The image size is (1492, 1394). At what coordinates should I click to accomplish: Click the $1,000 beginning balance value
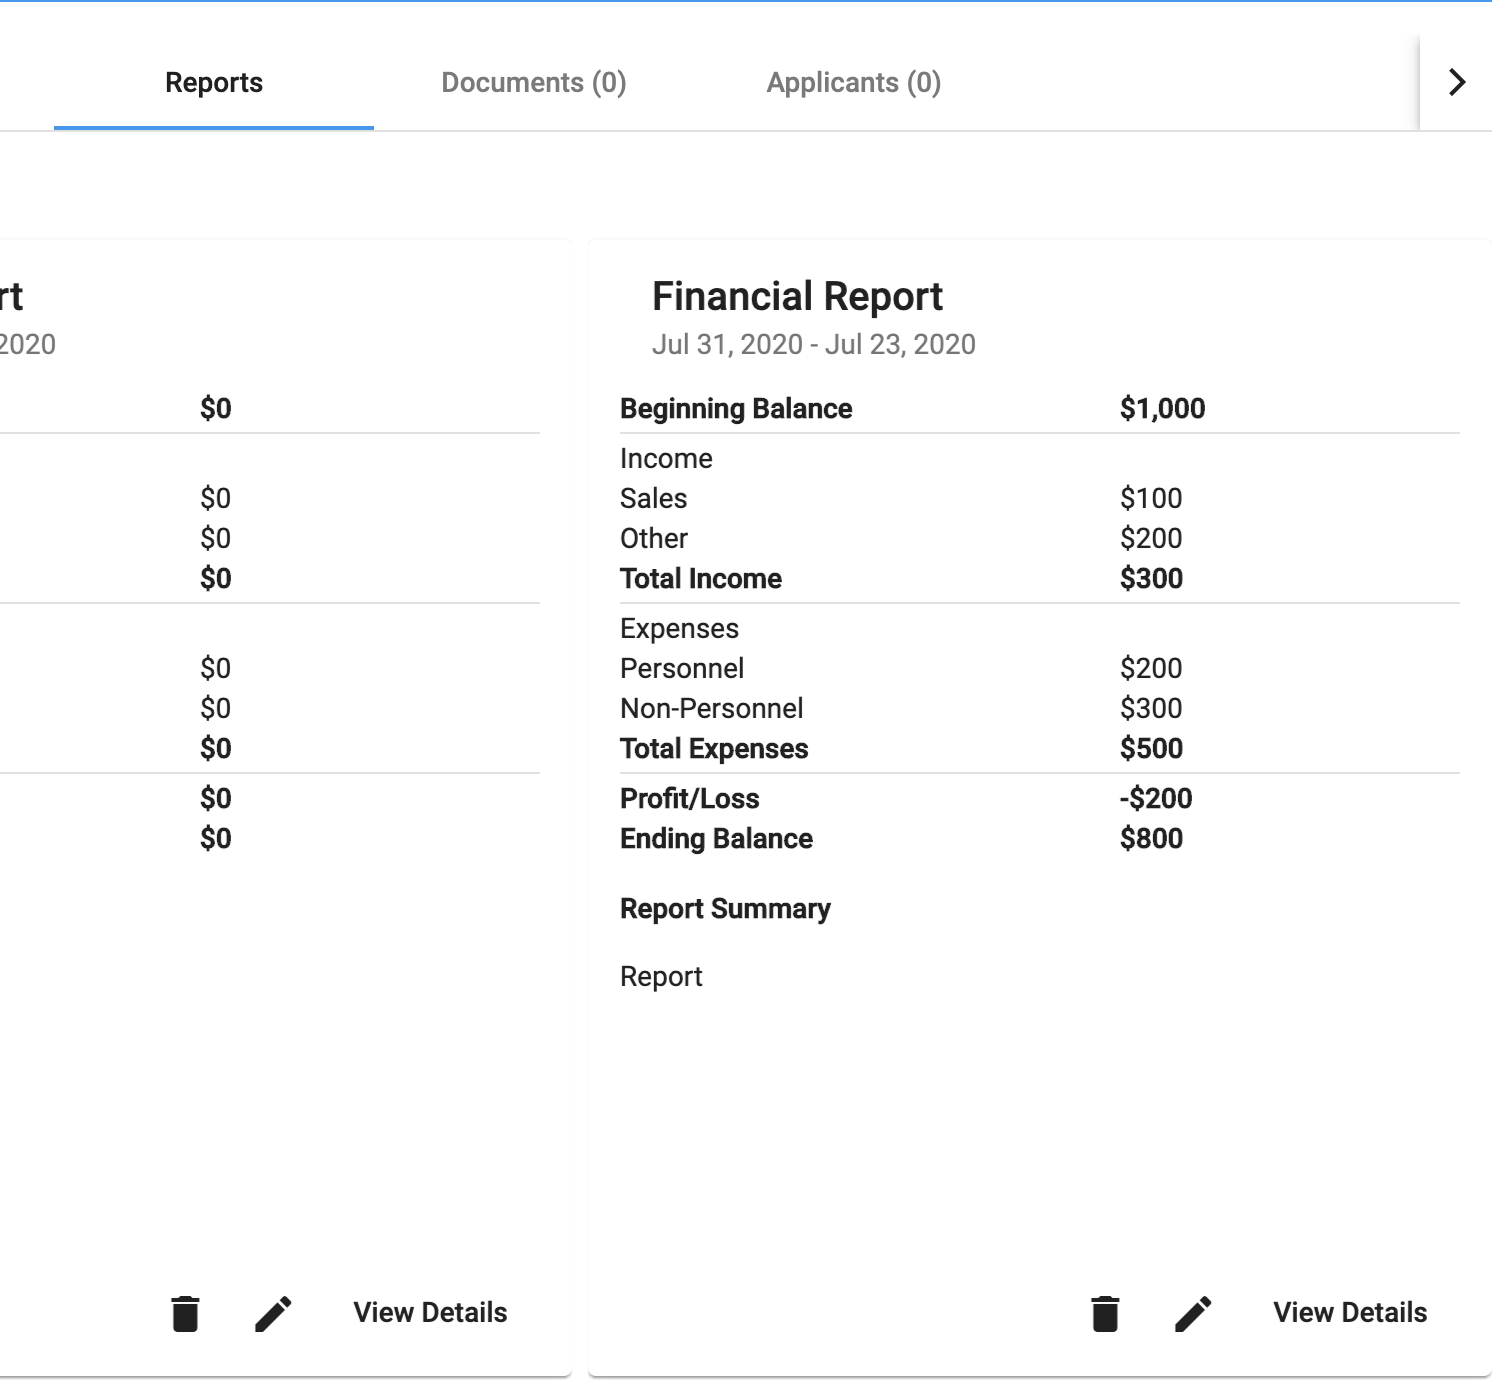pyautogui.click(x=1163, y=408)
